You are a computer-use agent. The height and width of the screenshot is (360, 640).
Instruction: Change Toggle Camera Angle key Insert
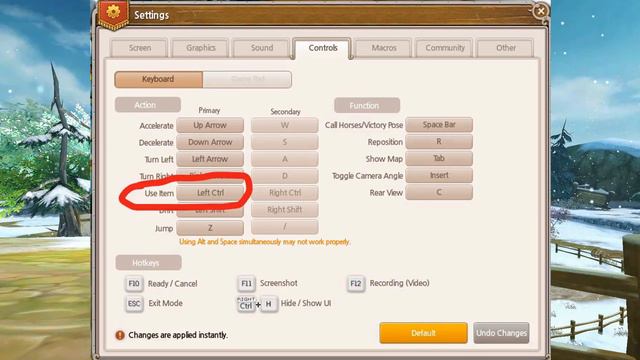click(439, 175)
